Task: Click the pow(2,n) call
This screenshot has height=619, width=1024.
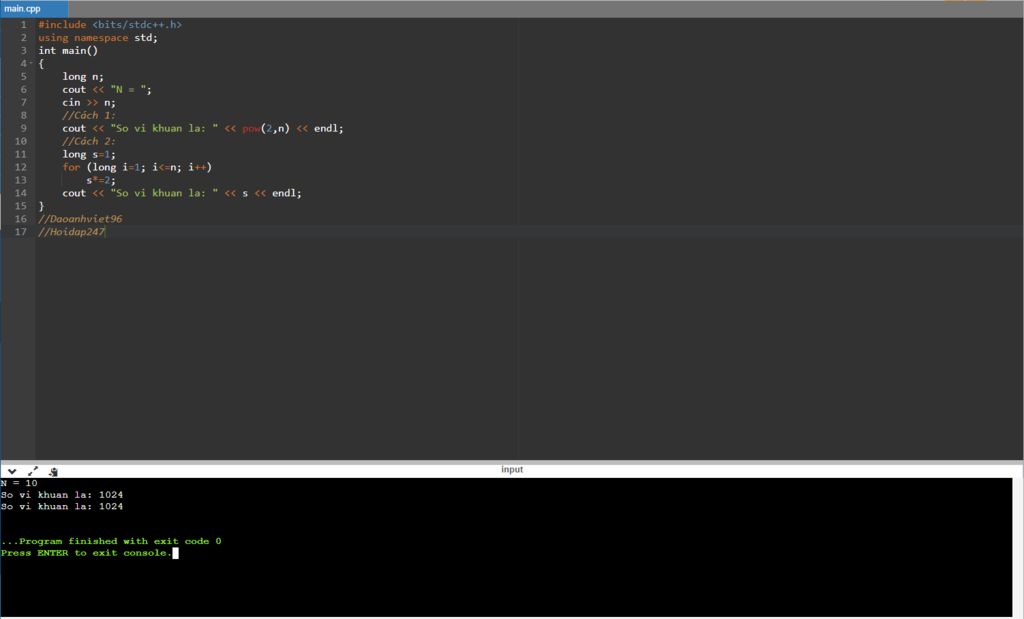Action: 266,129
